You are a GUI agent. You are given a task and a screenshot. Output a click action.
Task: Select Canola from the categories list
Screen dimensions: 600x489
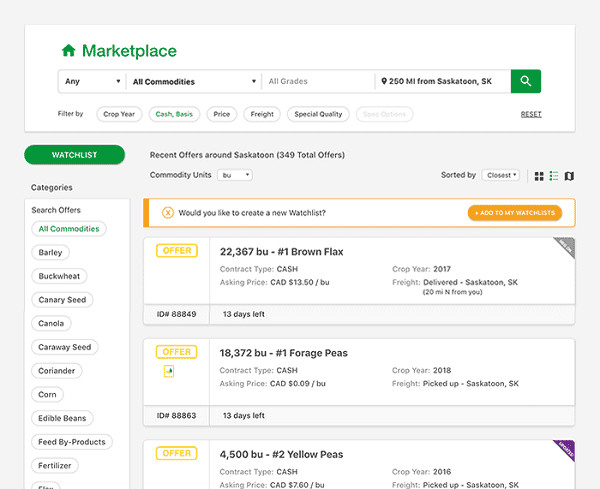[x=51, y=323]
